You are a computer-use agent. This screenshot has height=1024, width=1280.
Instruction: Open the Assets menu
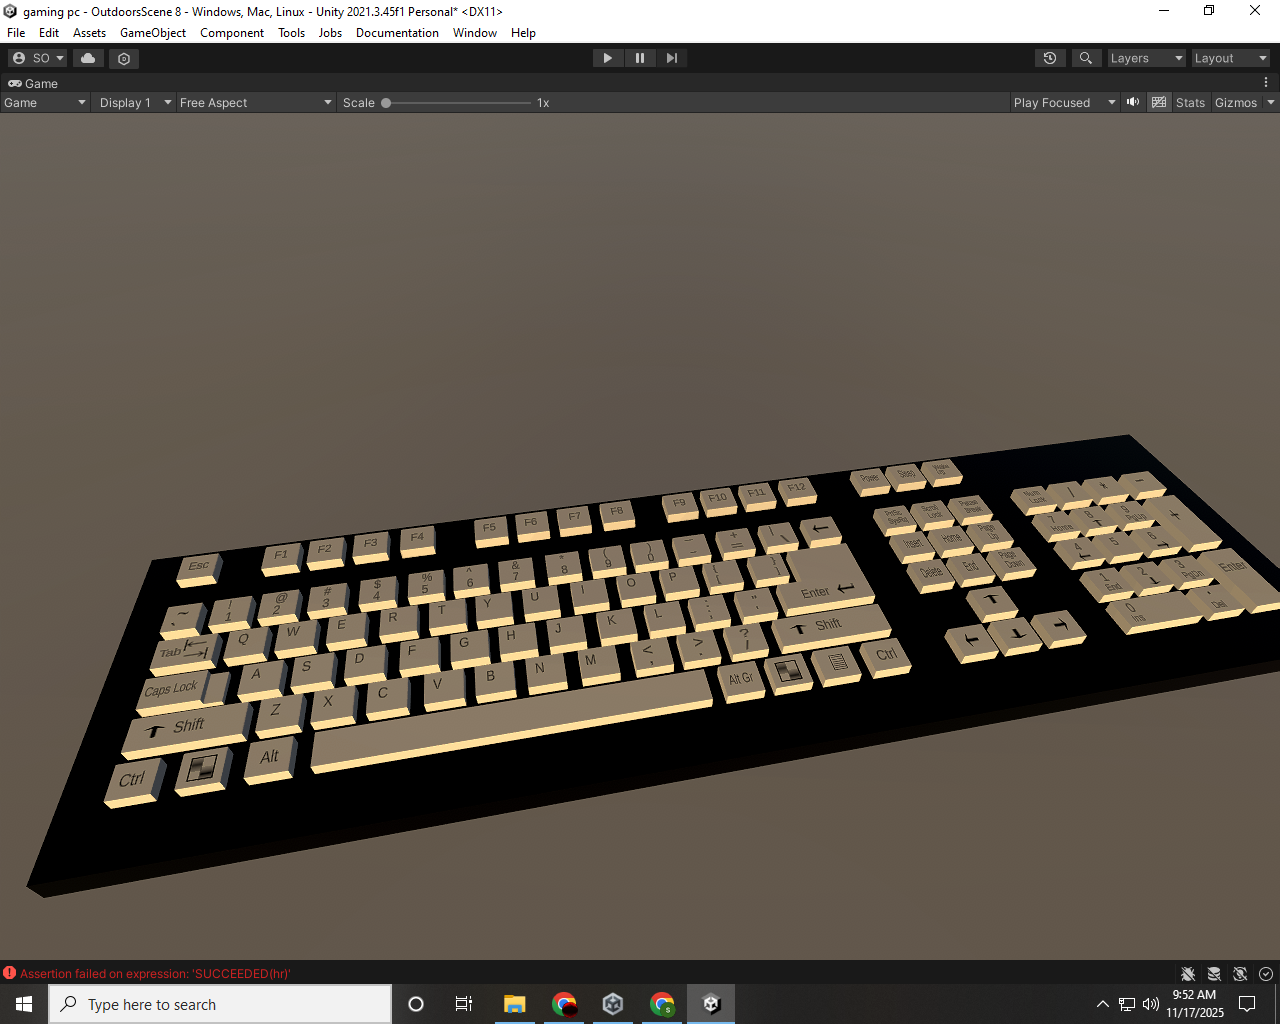pyautogui.click(x=89, y=32)
